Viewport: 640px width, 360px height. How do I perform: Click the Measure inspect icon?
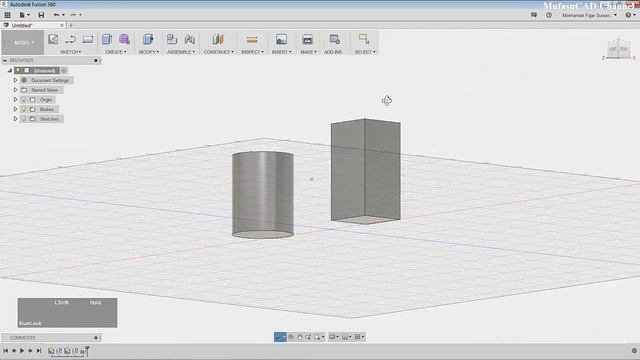pyautogui.click(x=252, y=39)
